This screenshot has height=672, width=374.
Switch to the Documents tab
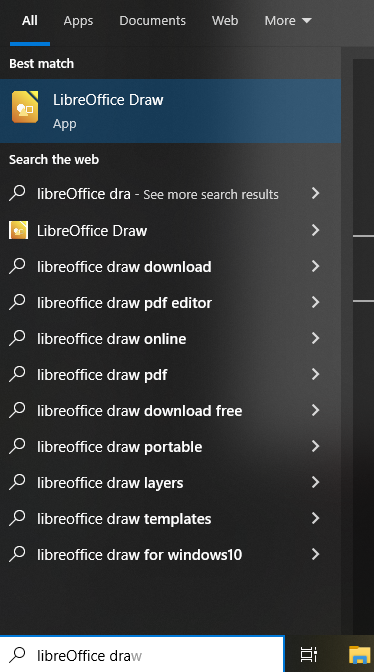pyautogui.click(x=153, y=21)
